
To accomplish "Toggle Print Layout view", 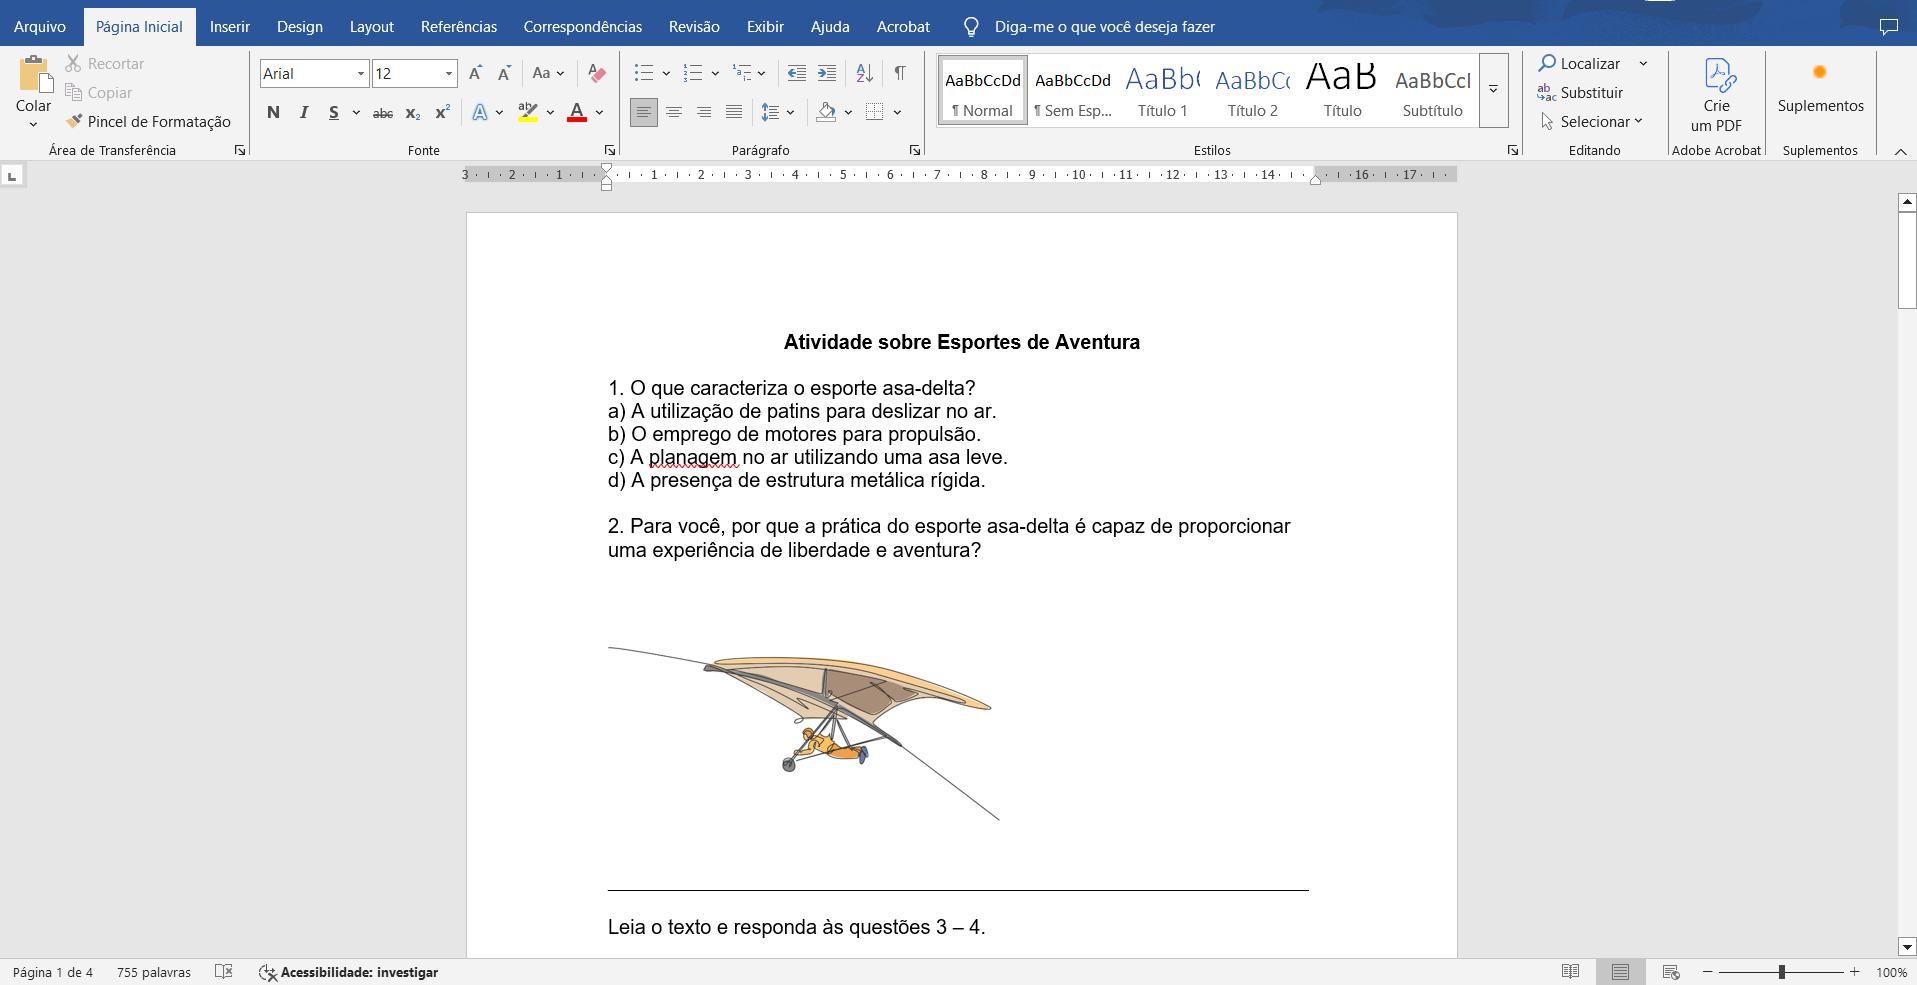I will 1620,972.
